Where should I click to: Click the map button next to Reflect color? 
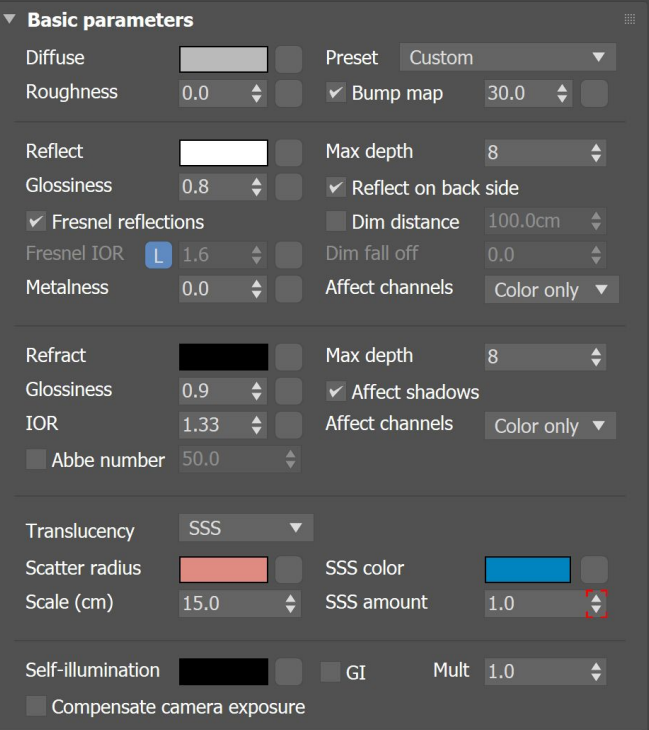(x=288, y=152)
